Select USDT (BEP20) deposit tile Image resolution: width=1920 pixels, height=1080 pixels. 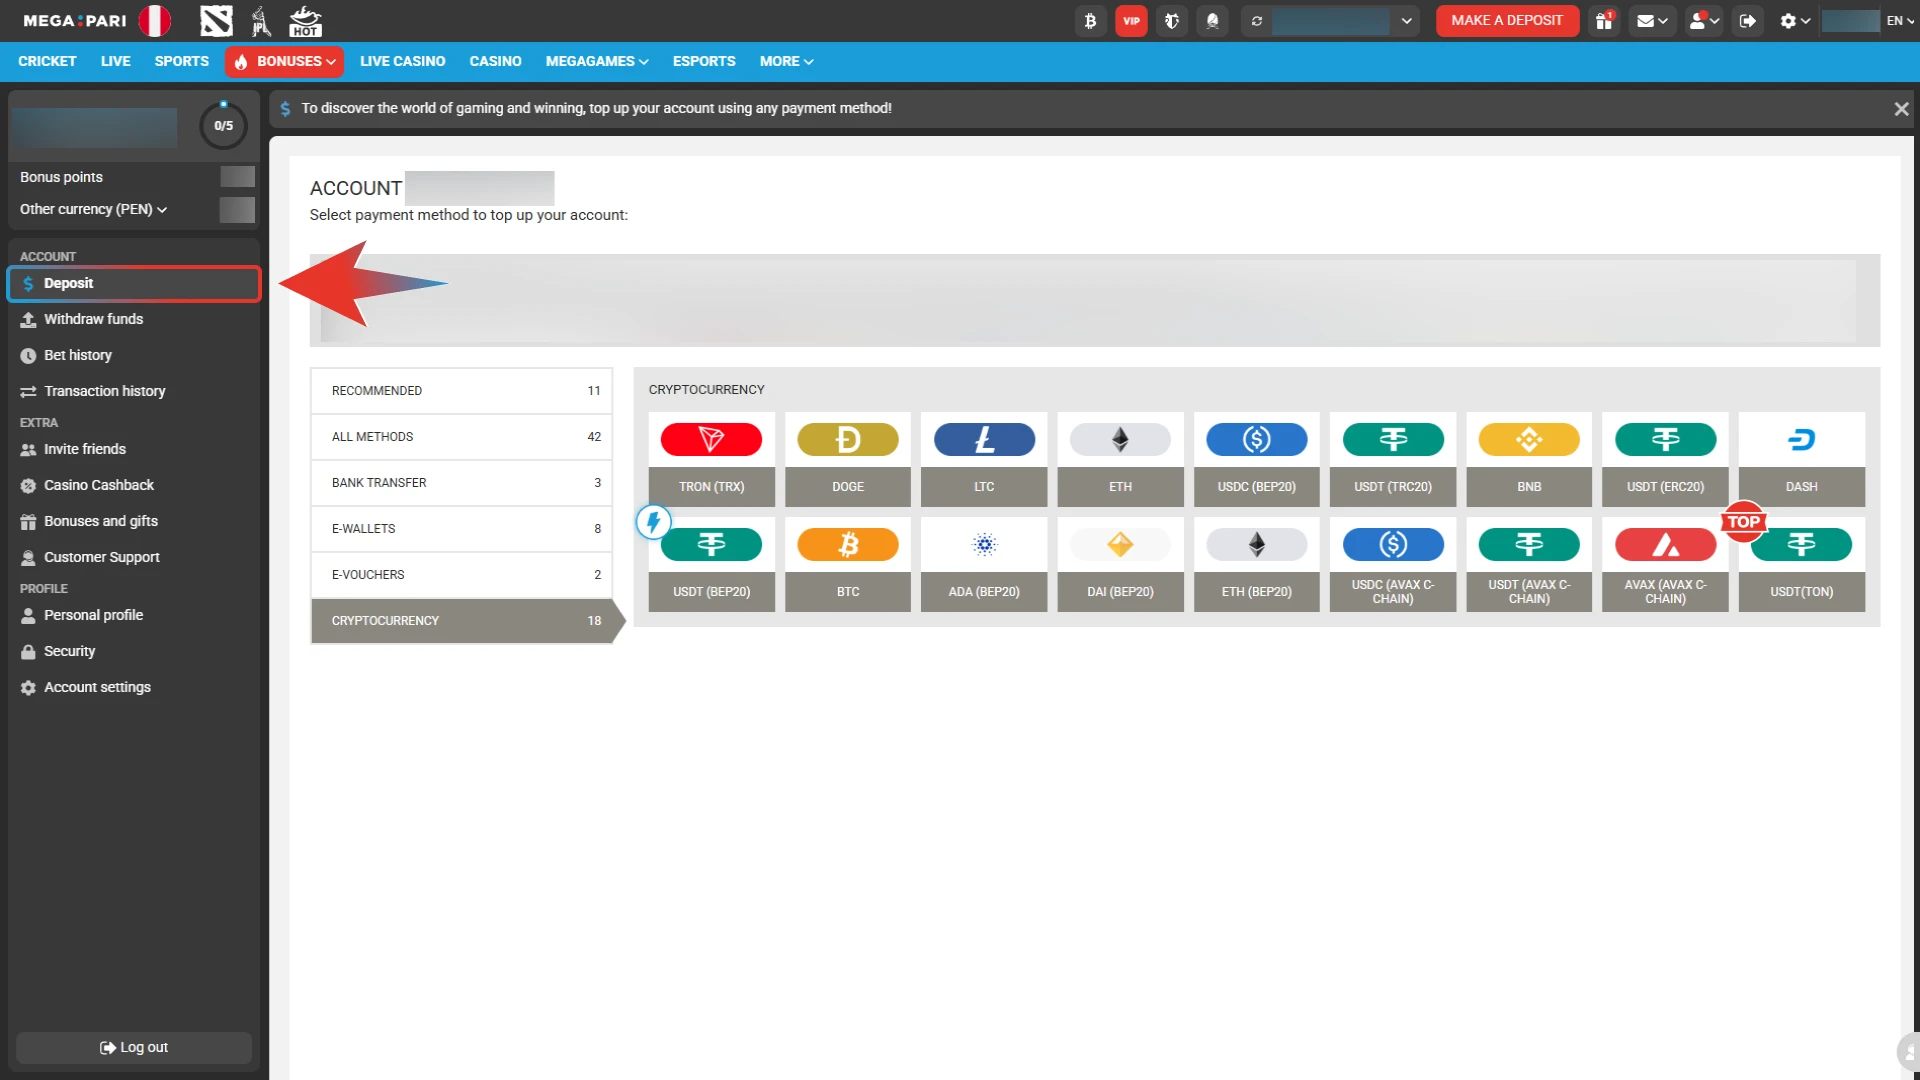711,565
